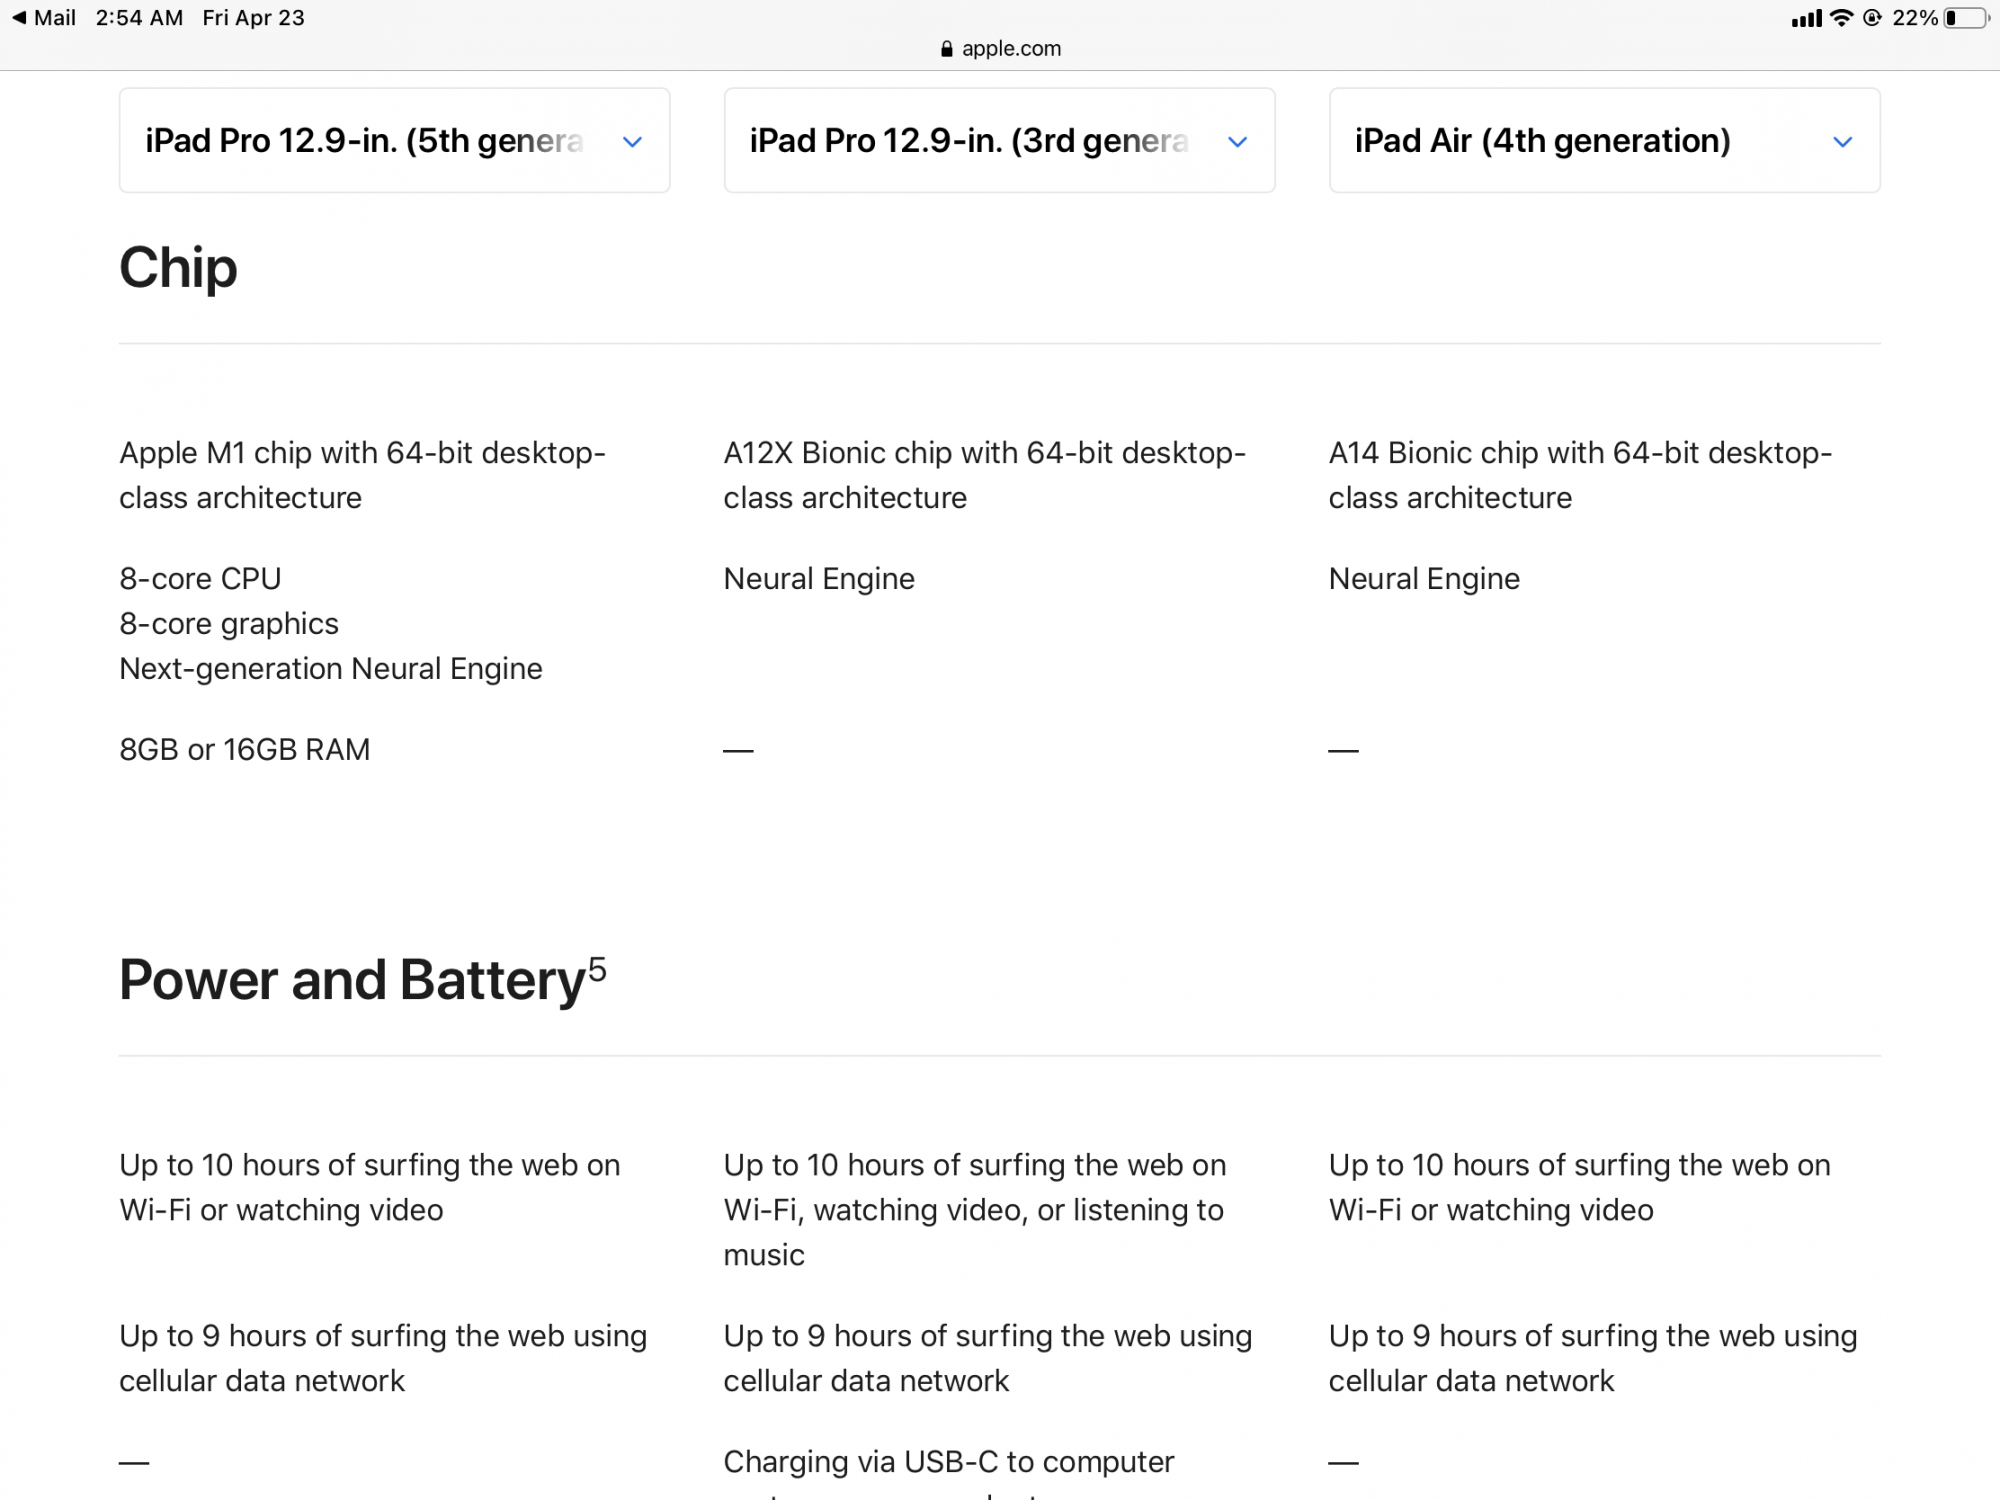Tap the cellular signal bars icon

click(x=1806, y=18)
